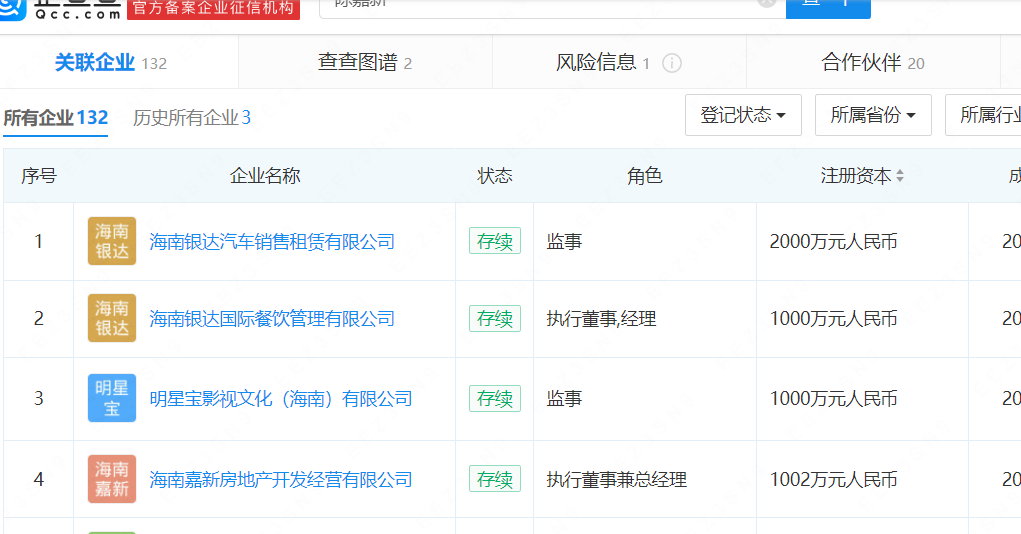Click the 海南嘉新 company logo
Viewport: 1021px width, 534px height.
(112, 479)
